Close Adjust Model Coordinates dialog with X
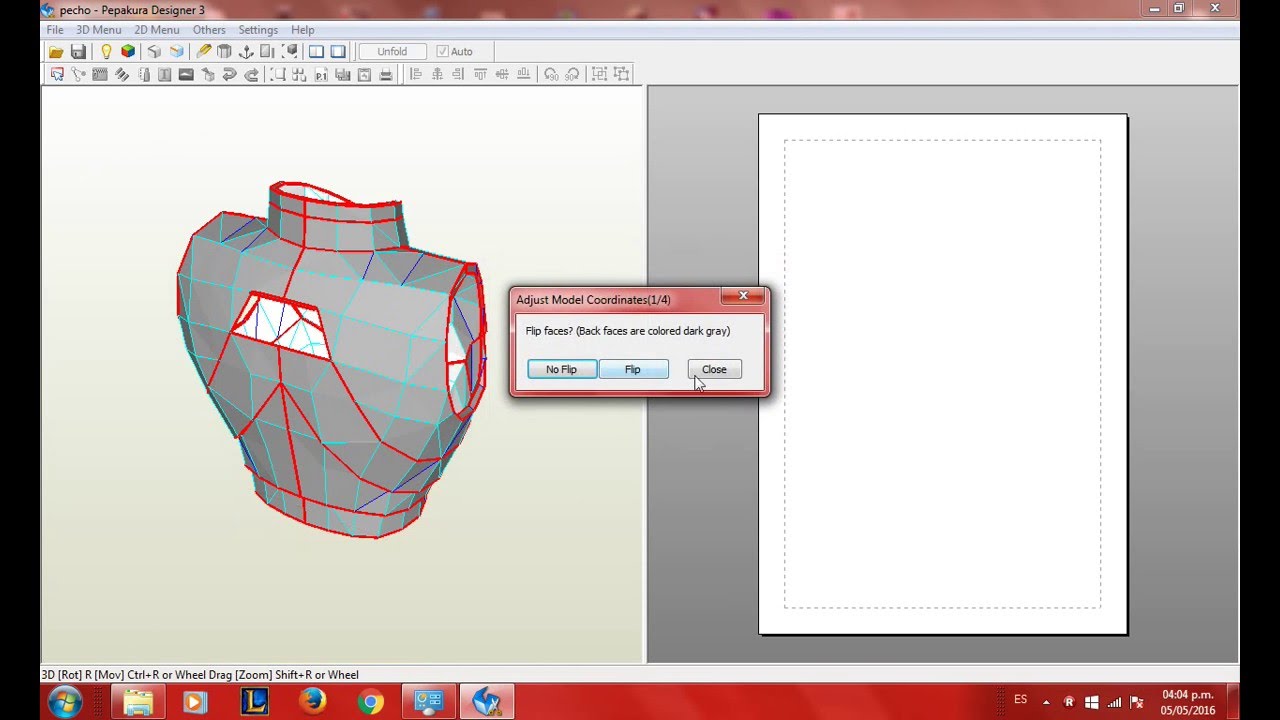Viewport: 1280px width, 720px height. point(743,296)
